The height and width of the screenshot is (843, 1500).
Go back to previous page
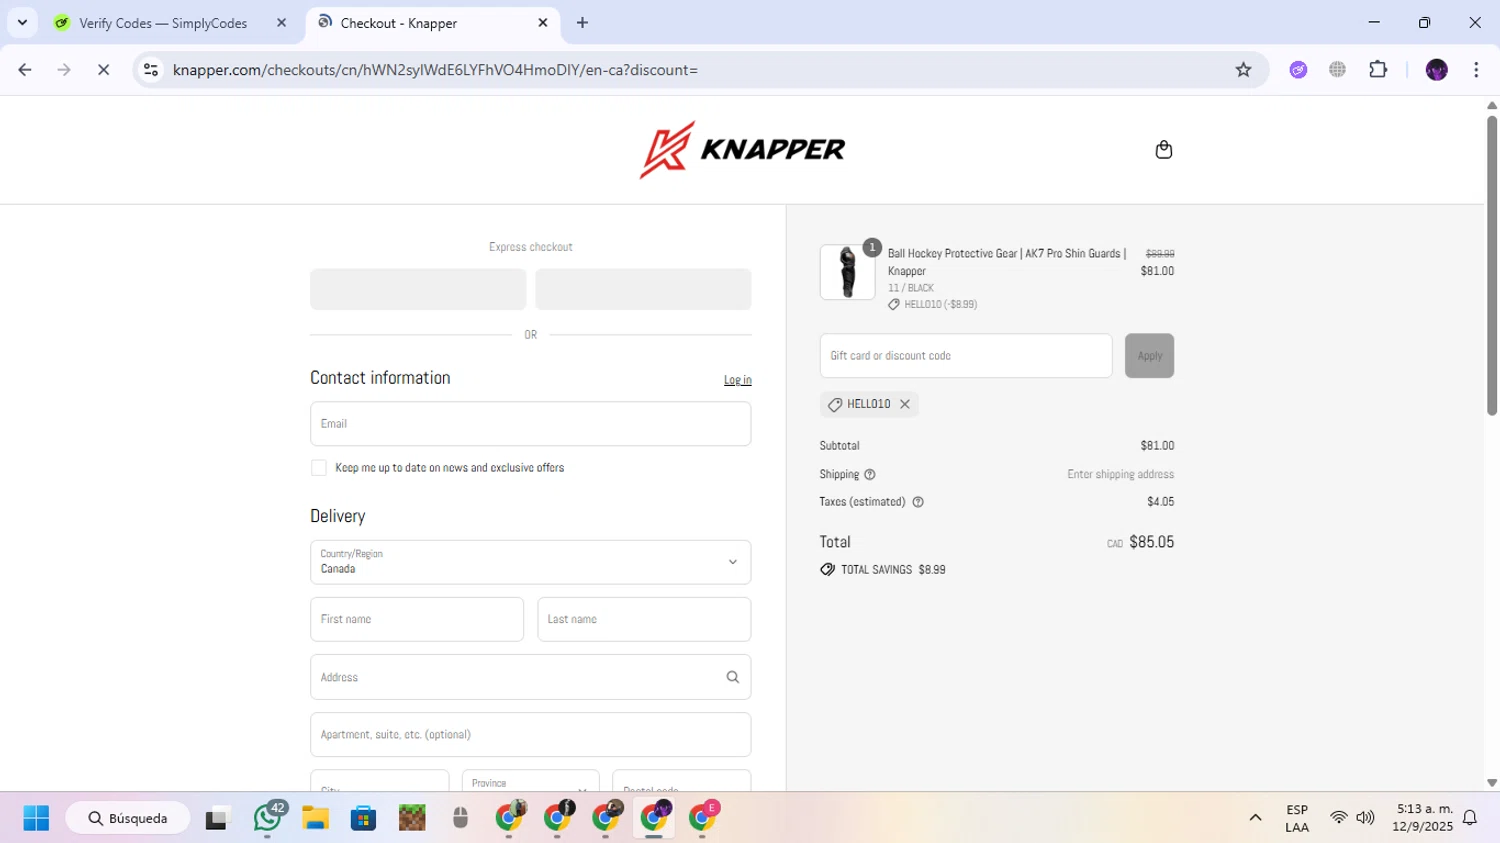point(25,70)
